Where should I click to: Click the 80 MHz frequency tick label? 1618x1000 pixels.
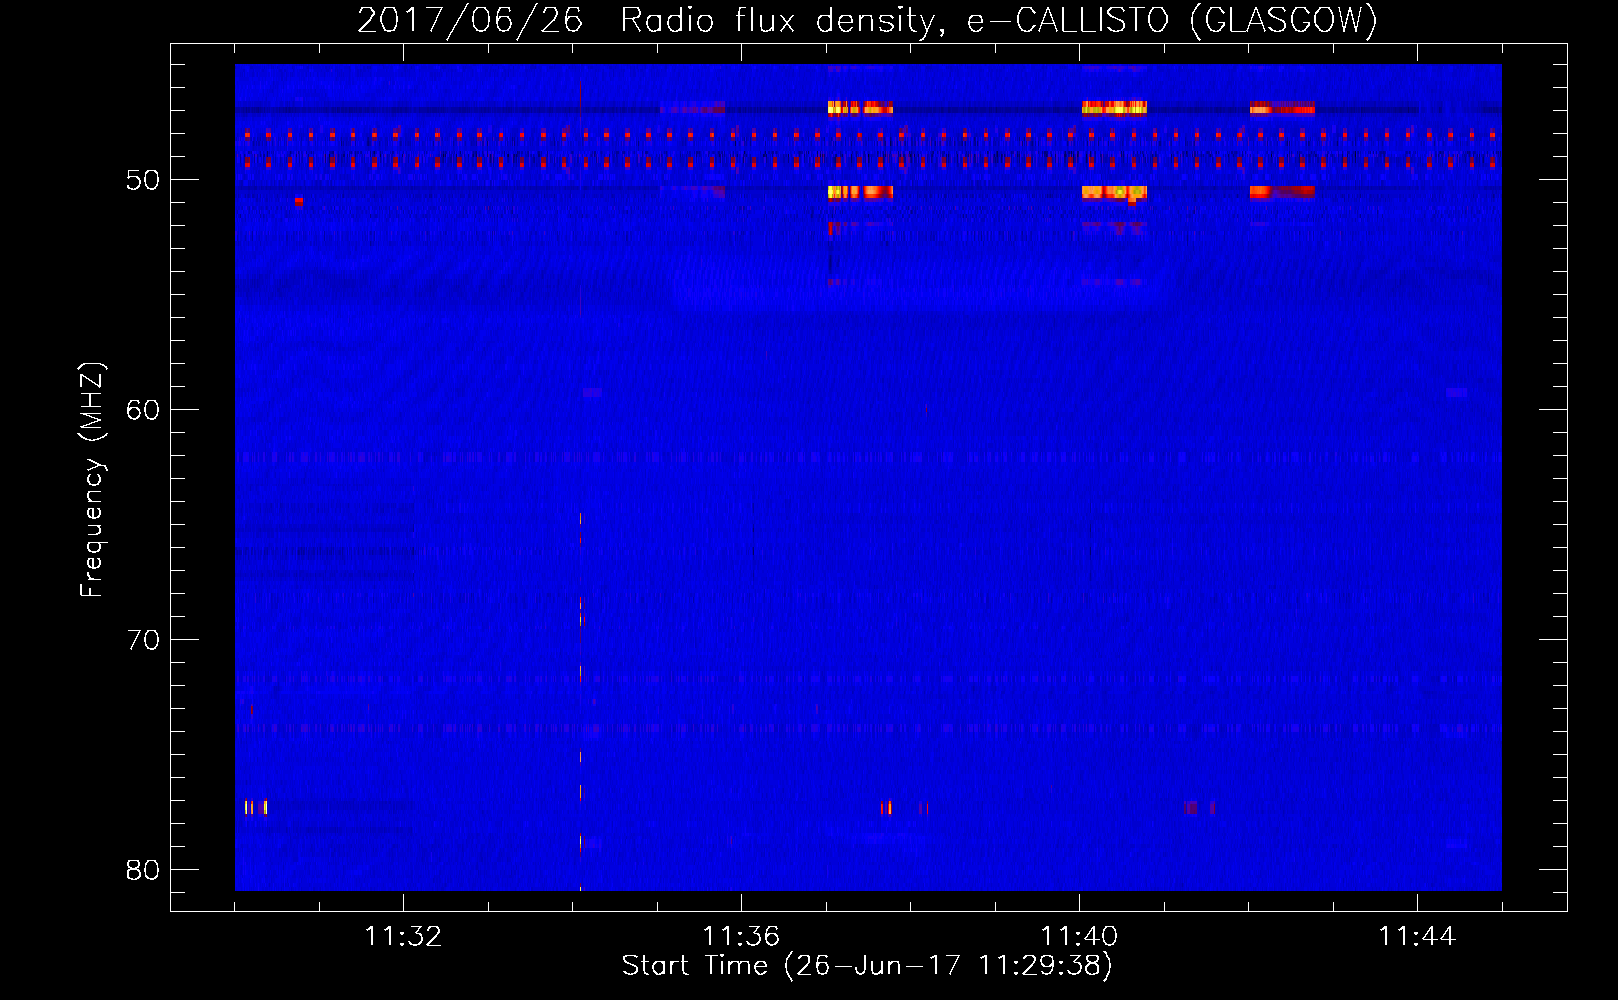pos(143,870)
